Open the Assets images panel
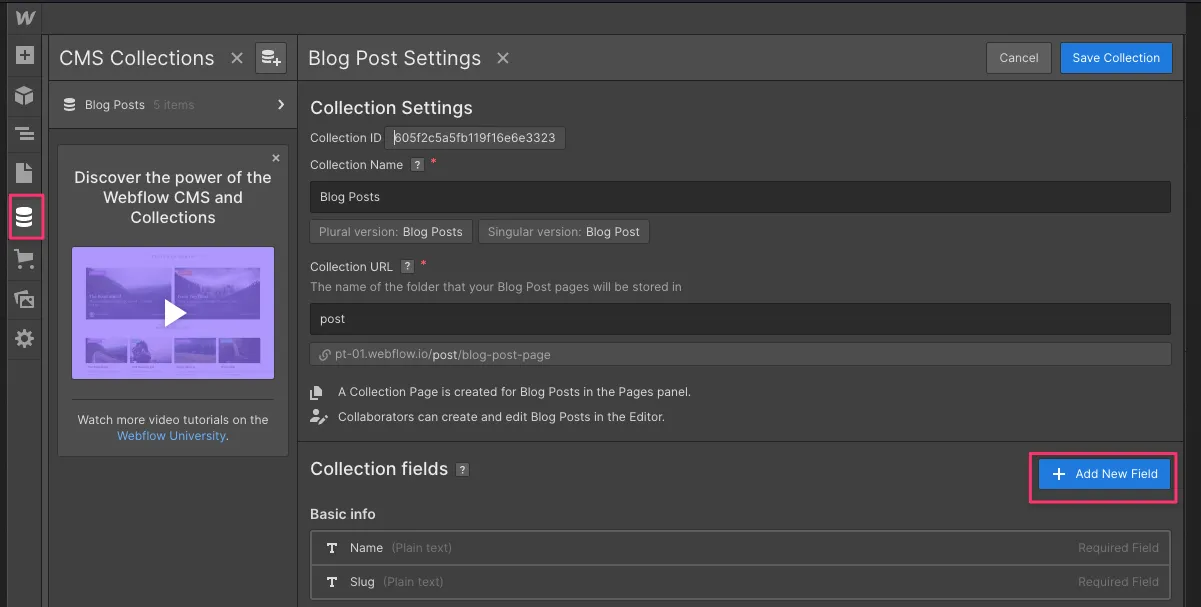This screenshot has width=1201, height=607. click(25, 299)
